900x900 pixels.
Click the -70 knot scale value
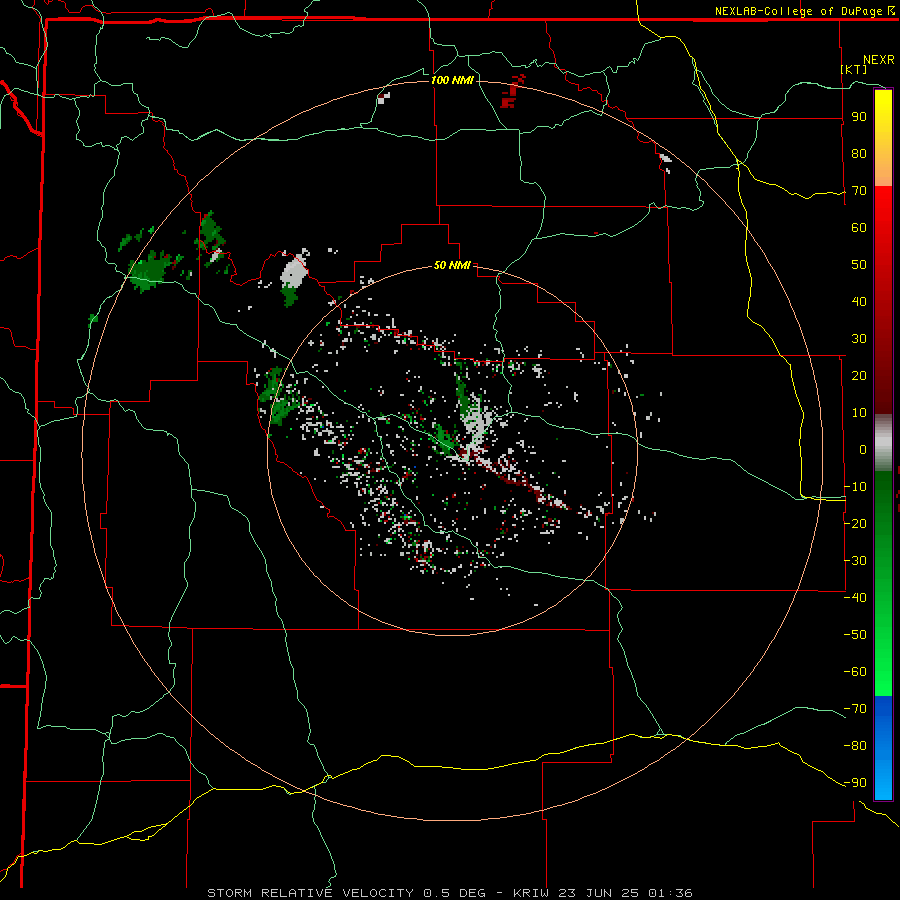(855, 708)
